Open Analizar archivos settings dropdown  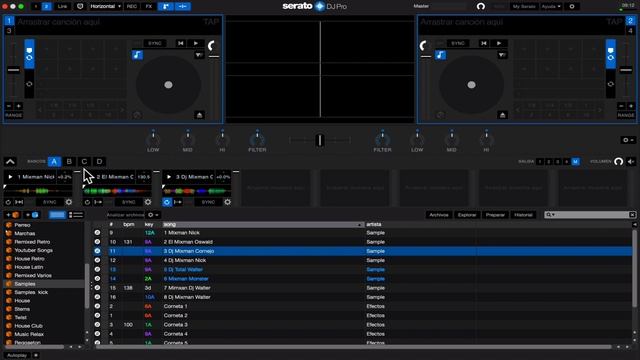(153, 215)
